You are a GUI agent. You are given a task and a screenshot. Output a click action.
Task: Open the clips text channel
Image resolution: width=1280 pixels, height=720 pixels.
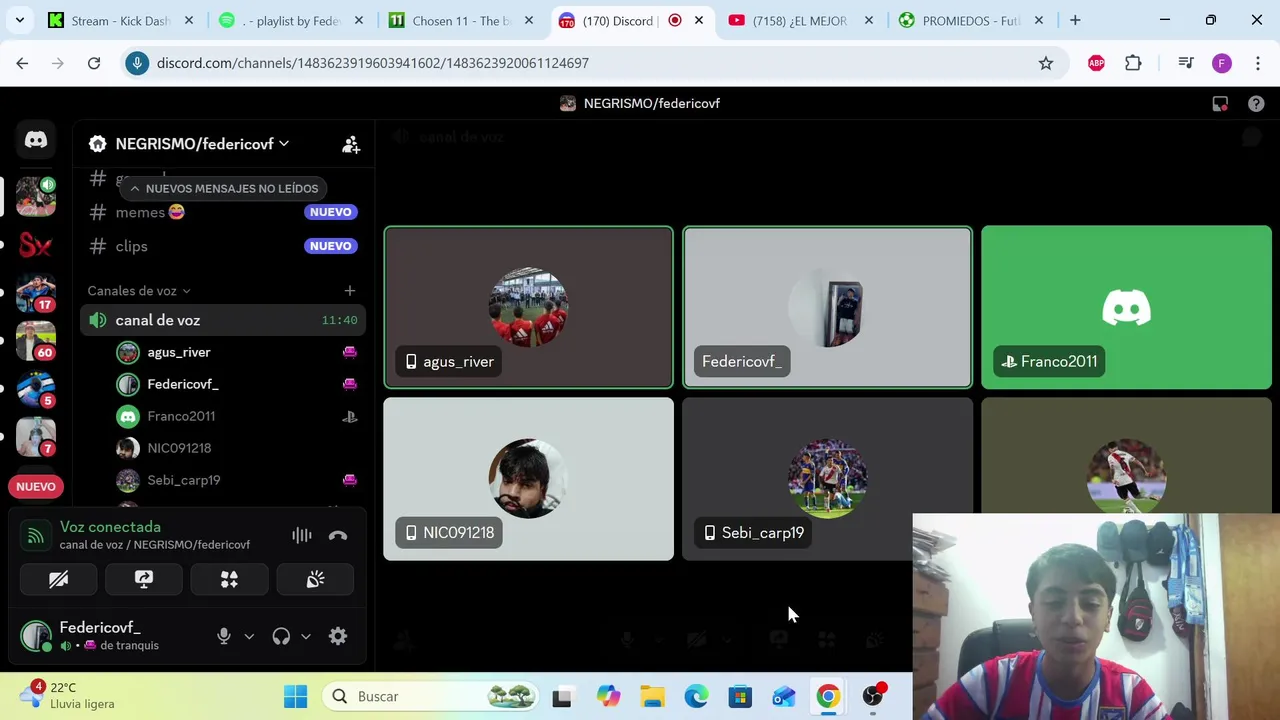click(x=222, y=246)
